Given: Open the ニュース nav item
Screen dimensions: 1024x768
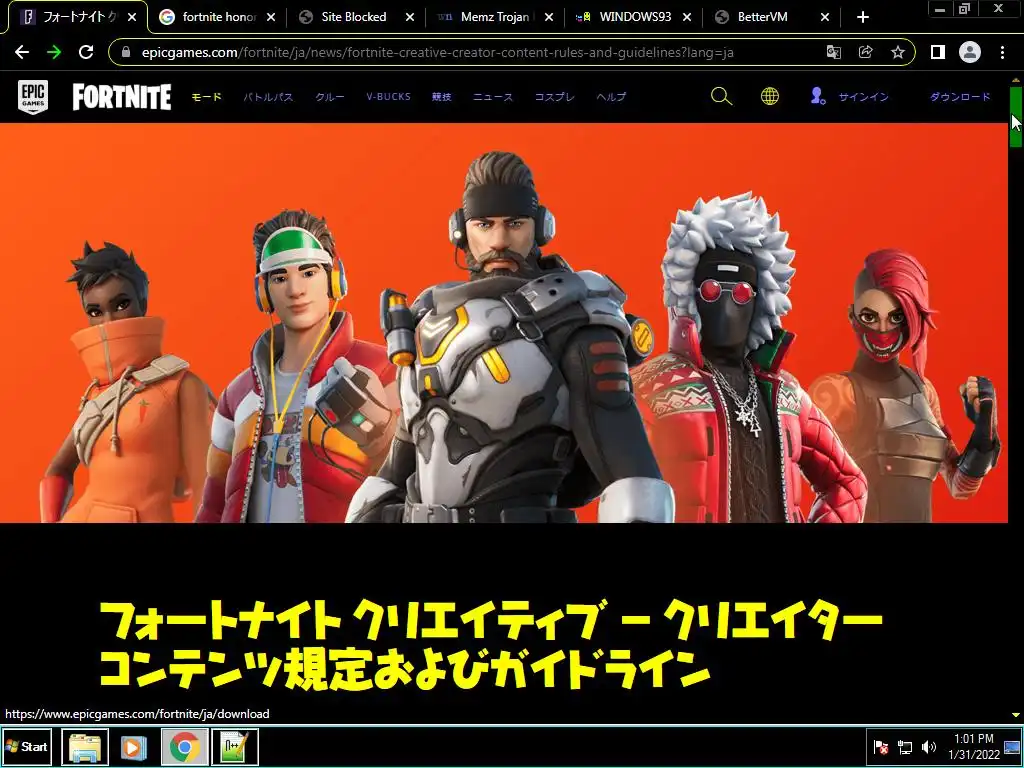Looking at the screenshot, I should tap(493, 97).
